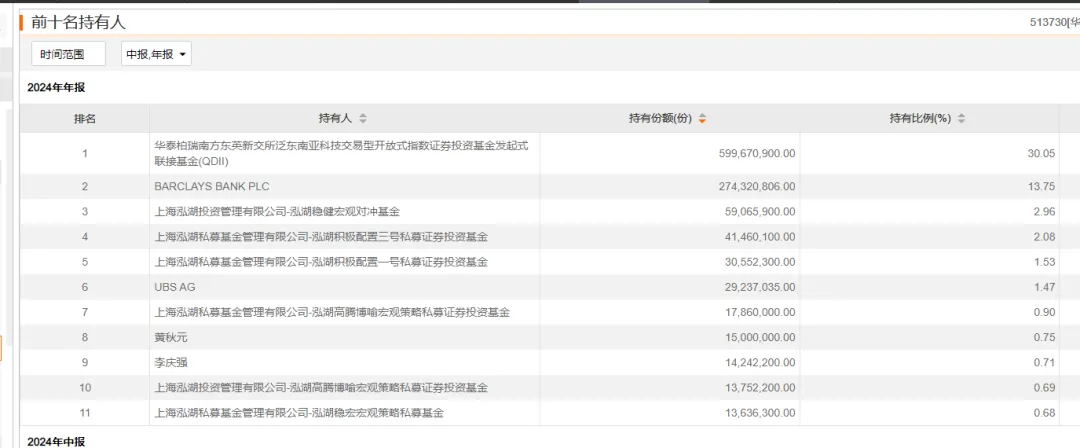Click rank 10 holder 上海泓湖投资管理有限公司 泓湖高腾博喻宏观策略
Viewport: 1080px width, 448px height.
(321, 387)
